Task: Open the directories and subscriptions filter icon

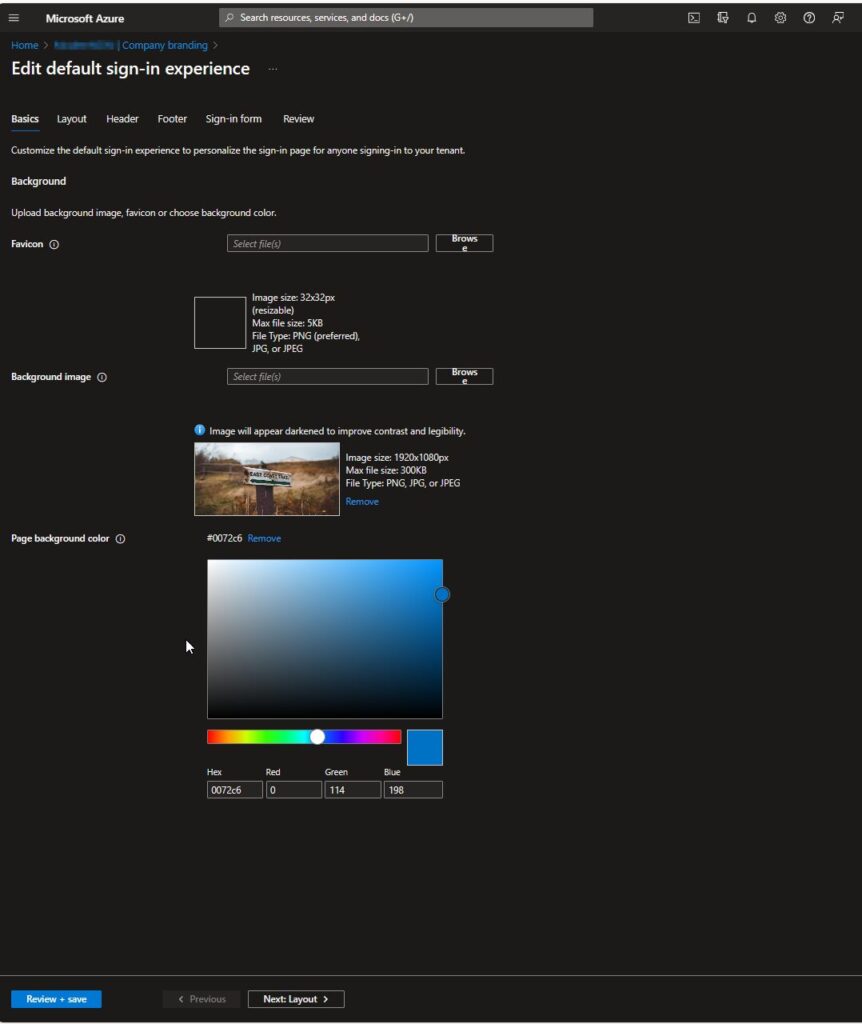Action: pyautogui.click(x=723, y=18)
